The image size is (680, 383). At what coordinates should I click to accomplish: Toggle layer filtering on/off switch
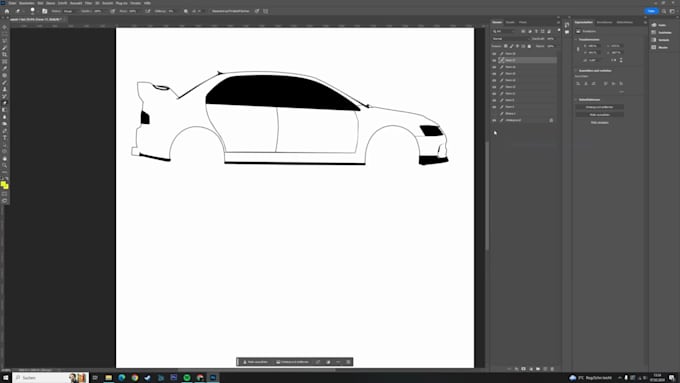pyautogui.click(x=559, y=31)
